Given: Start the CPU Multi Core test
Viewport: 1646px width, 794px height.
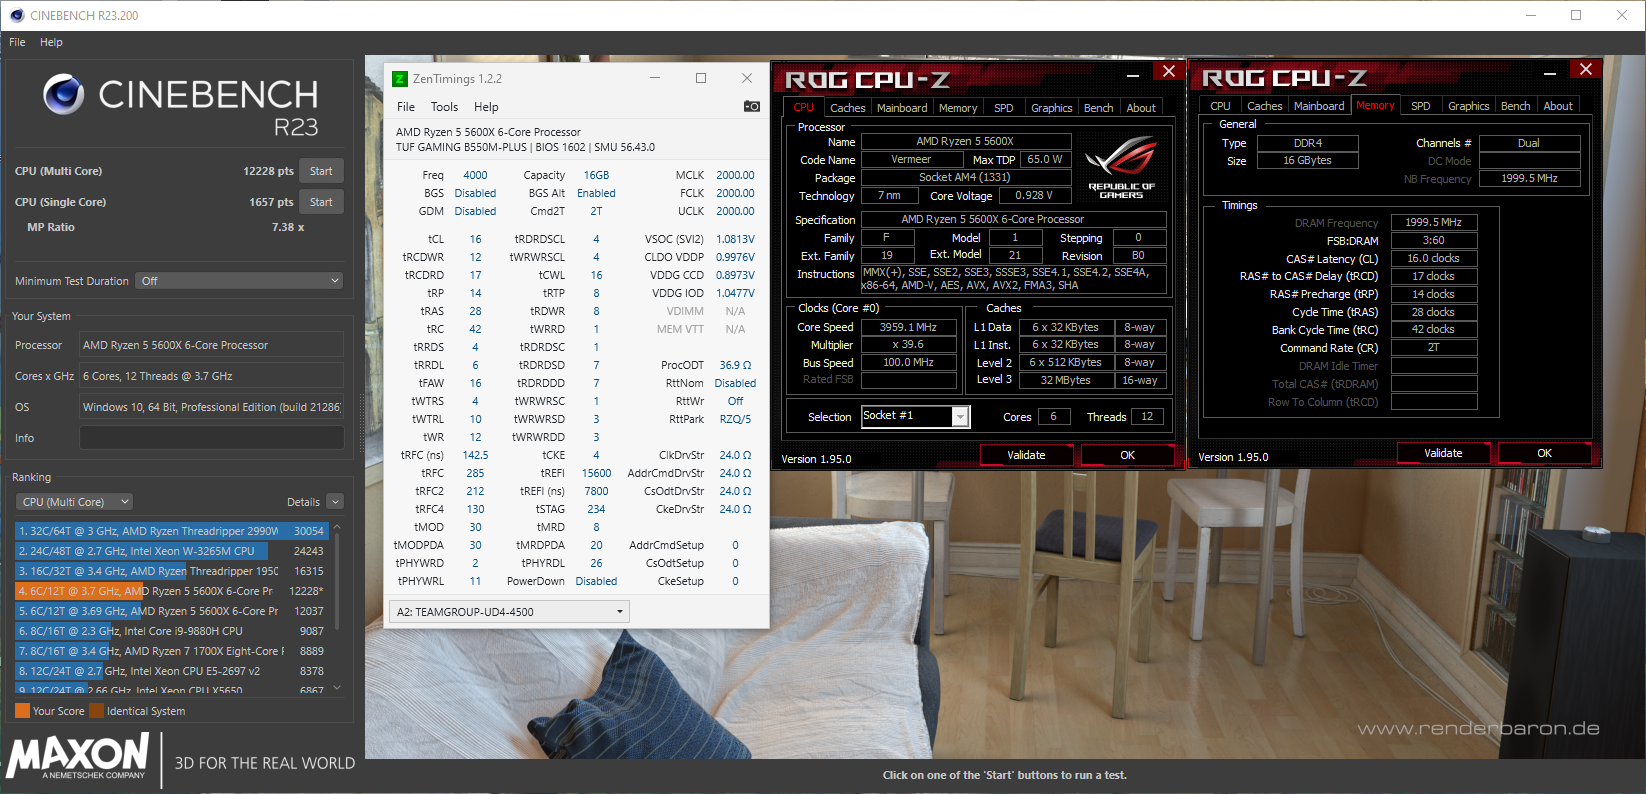Looking at the screenshot, I should point(321,171).
